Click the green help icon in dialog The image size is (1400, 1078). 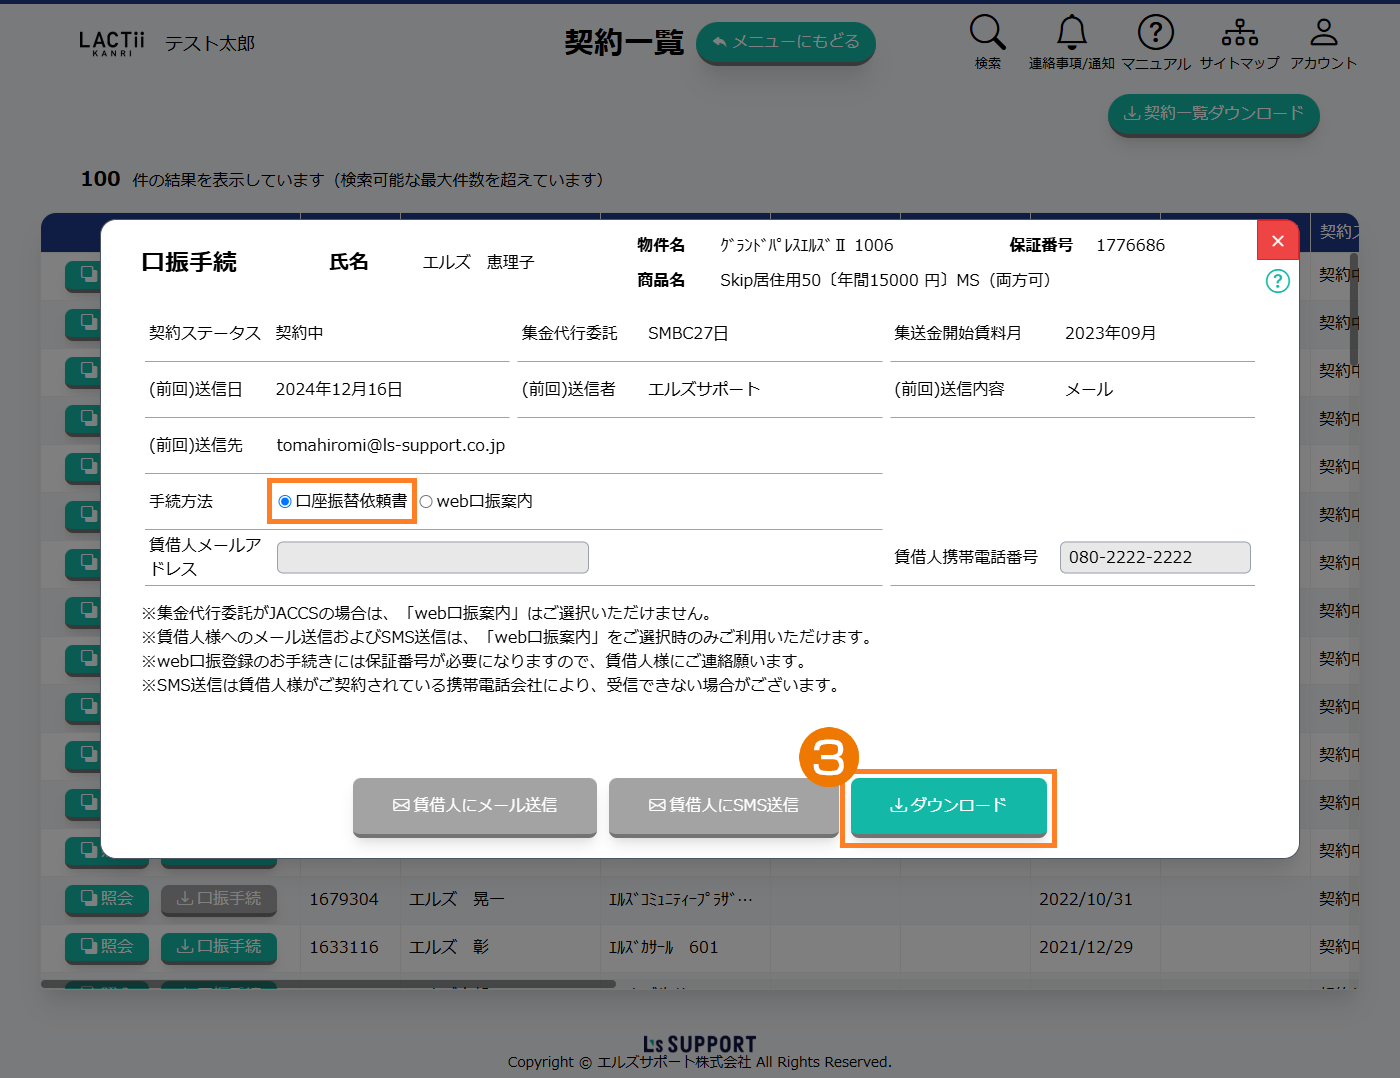tap(1277, 281)
